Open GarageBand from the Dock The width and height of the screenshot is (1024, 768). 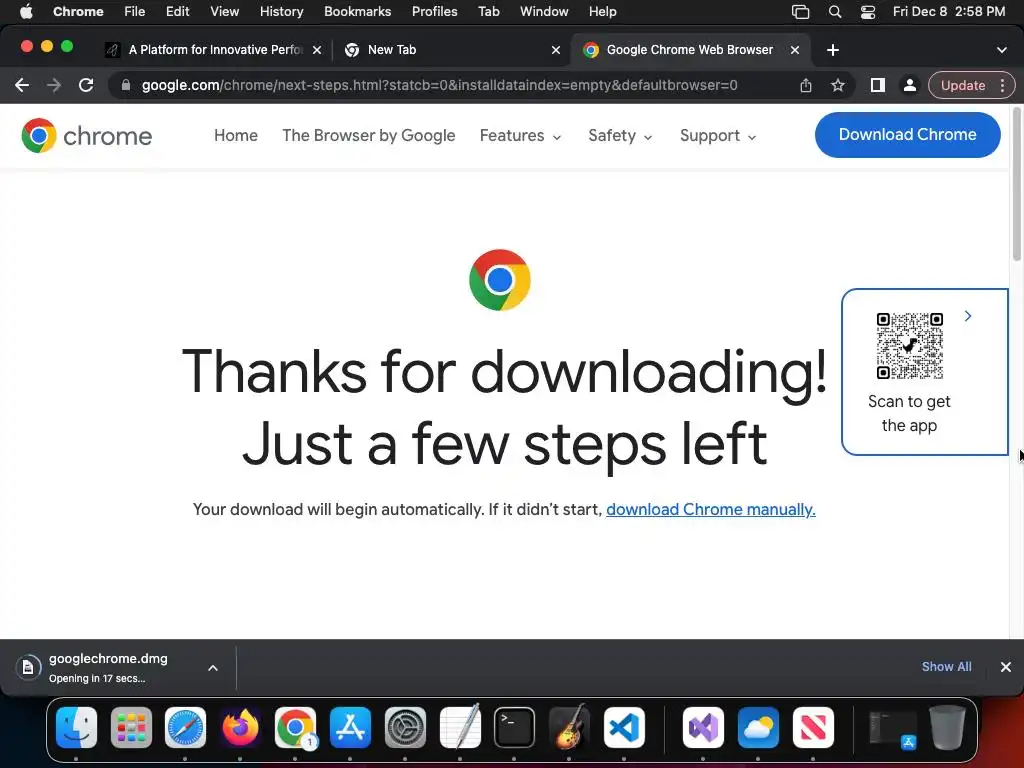tap(569, 727)
